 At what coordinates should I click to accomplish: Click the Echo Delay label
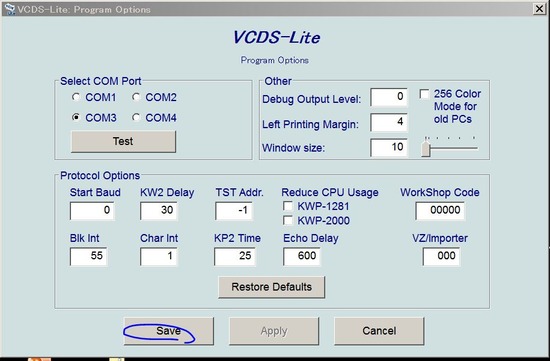coord(311,238)
